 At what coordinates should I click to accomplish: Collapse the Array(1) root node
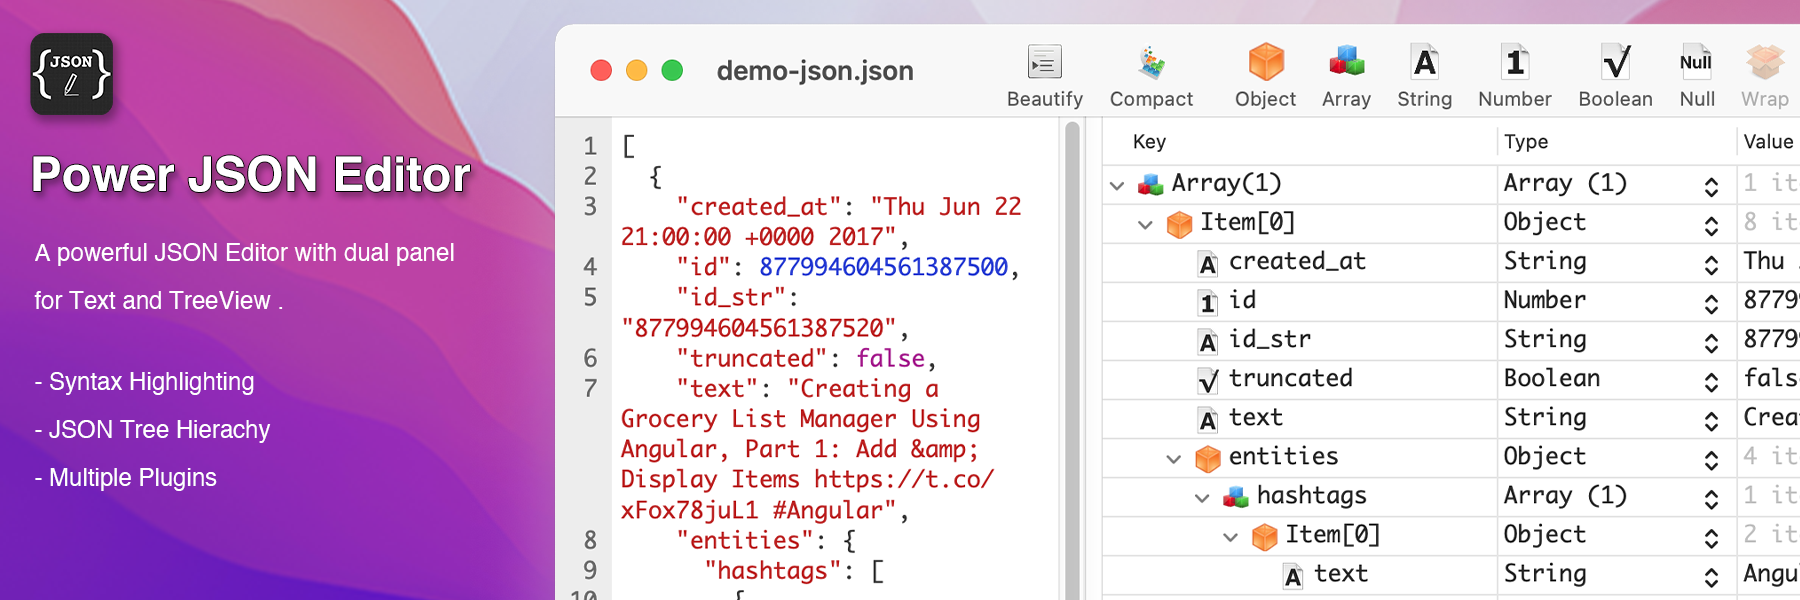[x=1117, y=185]
